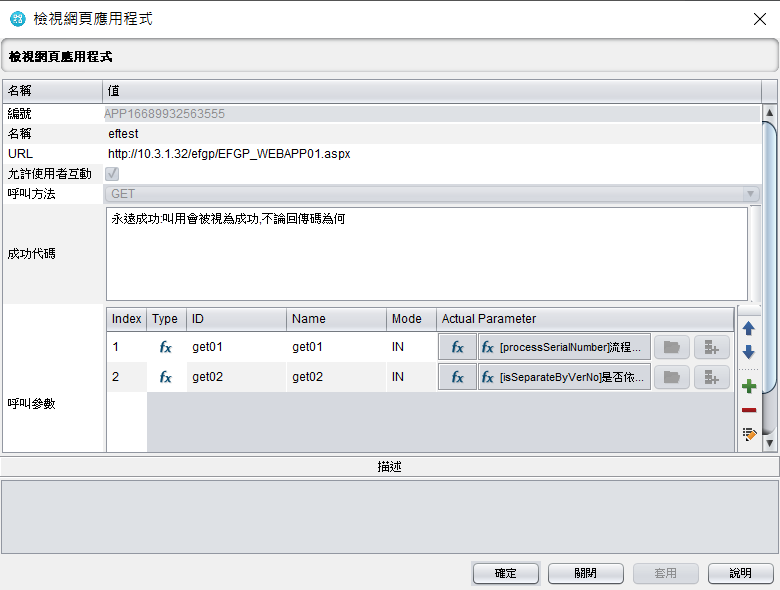Click the Index column header
The height and width of the screenshot is (590, 780).
[126, 319]
